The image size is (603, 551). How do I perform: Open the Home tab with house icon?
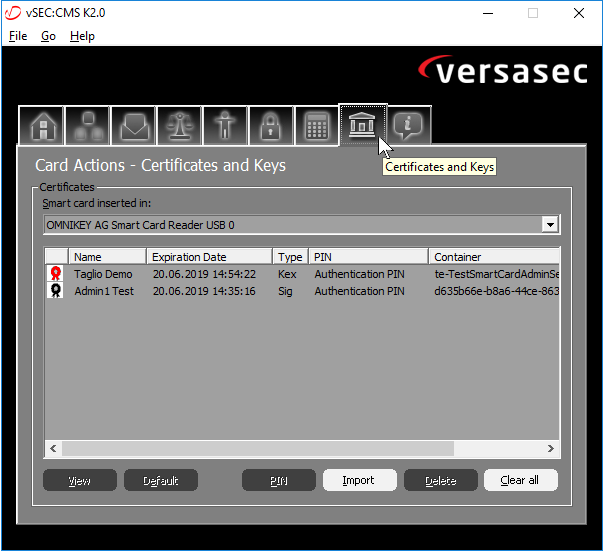[x=42, y=125]
